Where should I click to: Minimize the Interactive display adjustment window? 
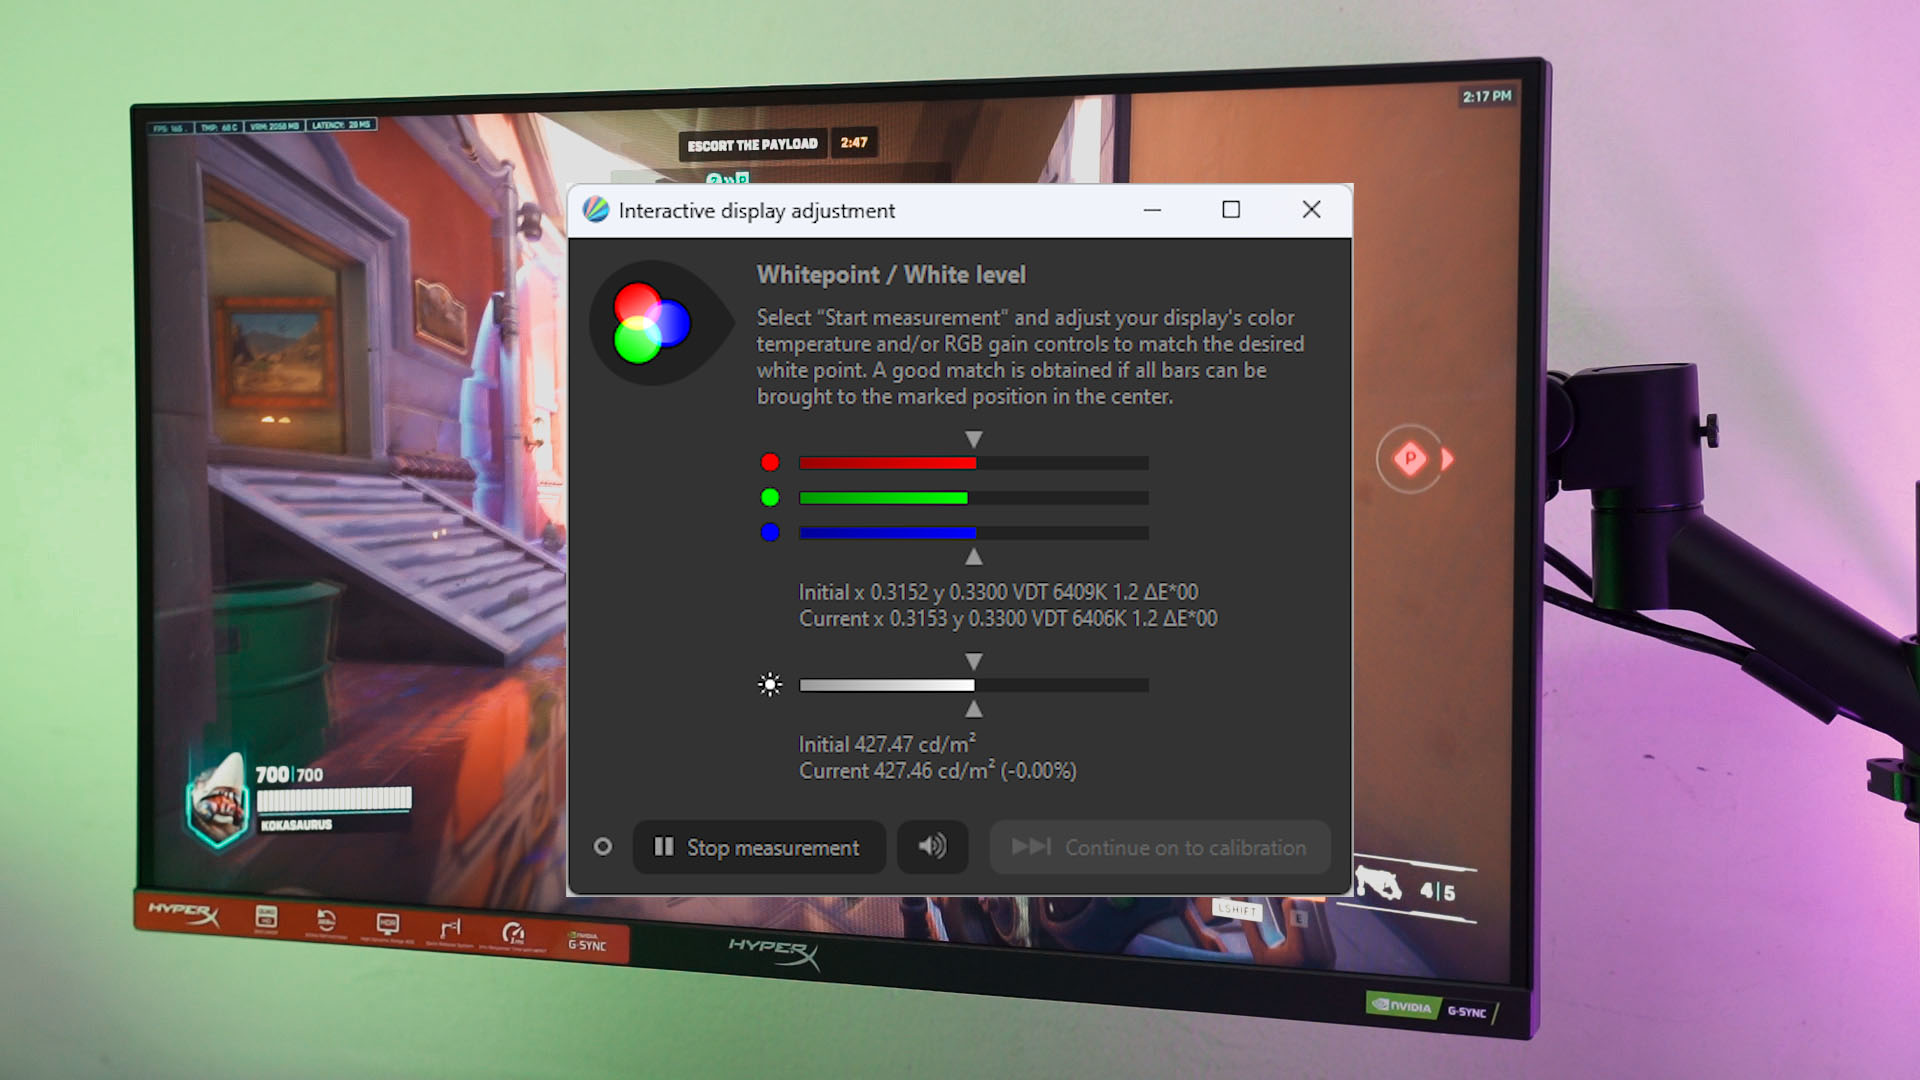pos(1152,210)
